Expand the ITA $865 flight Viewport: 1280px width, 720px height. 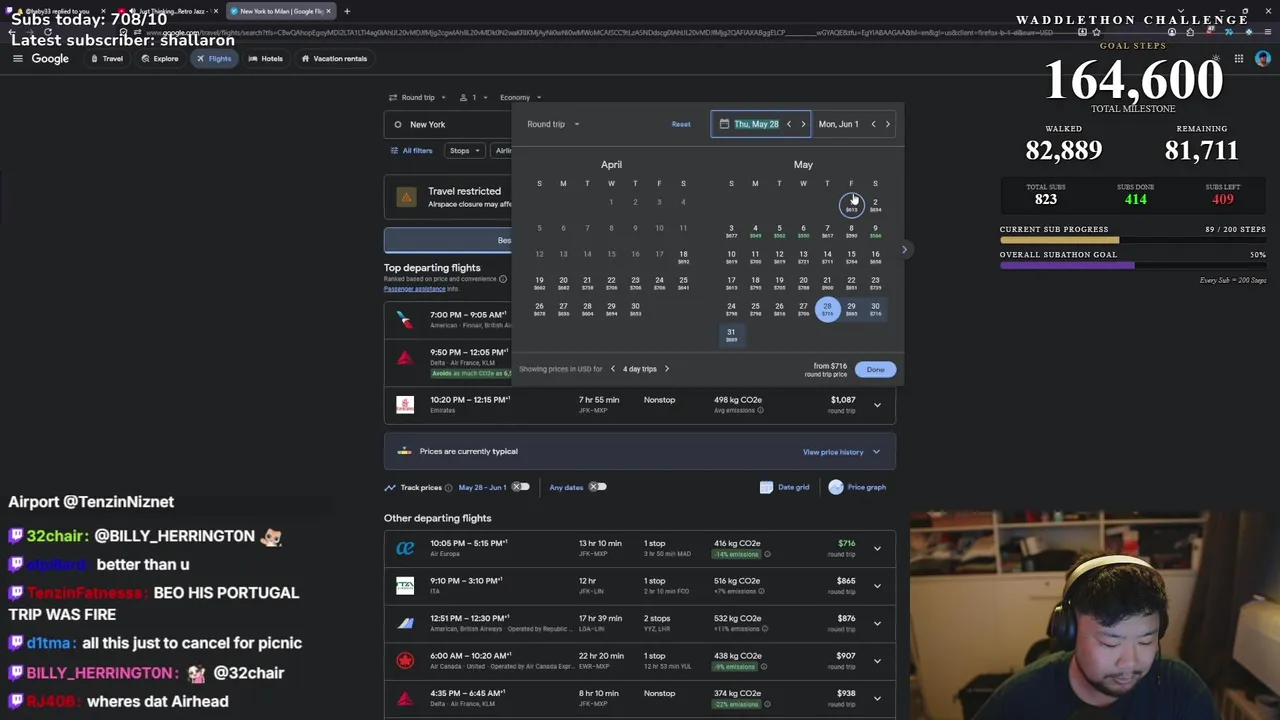[877, 586]
